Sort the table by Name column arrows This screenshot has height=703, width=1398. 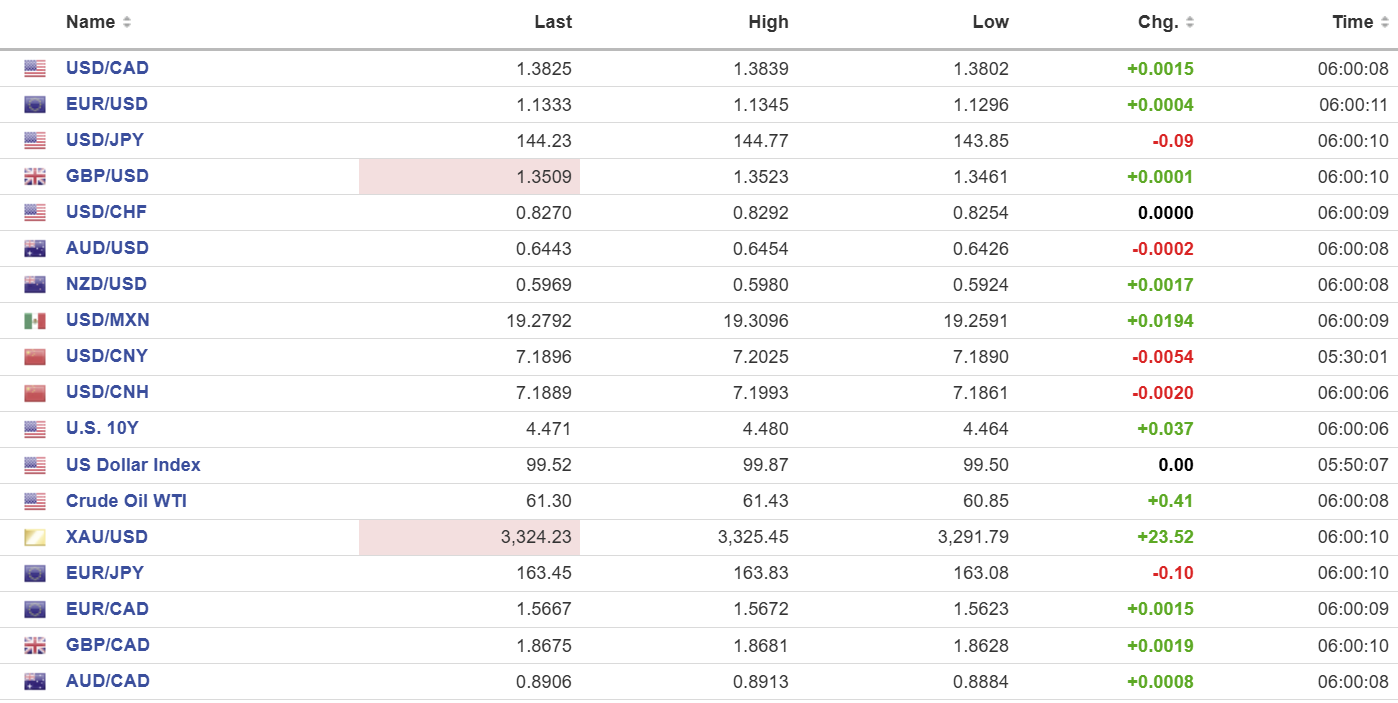(x=127, y=22)
